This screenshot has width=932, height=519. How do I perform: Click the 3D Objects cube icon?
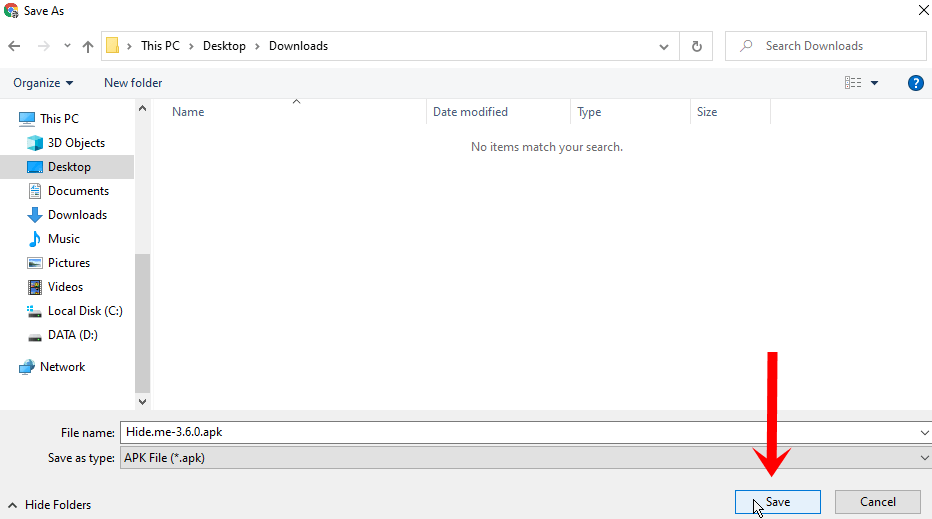coord(35,143)
